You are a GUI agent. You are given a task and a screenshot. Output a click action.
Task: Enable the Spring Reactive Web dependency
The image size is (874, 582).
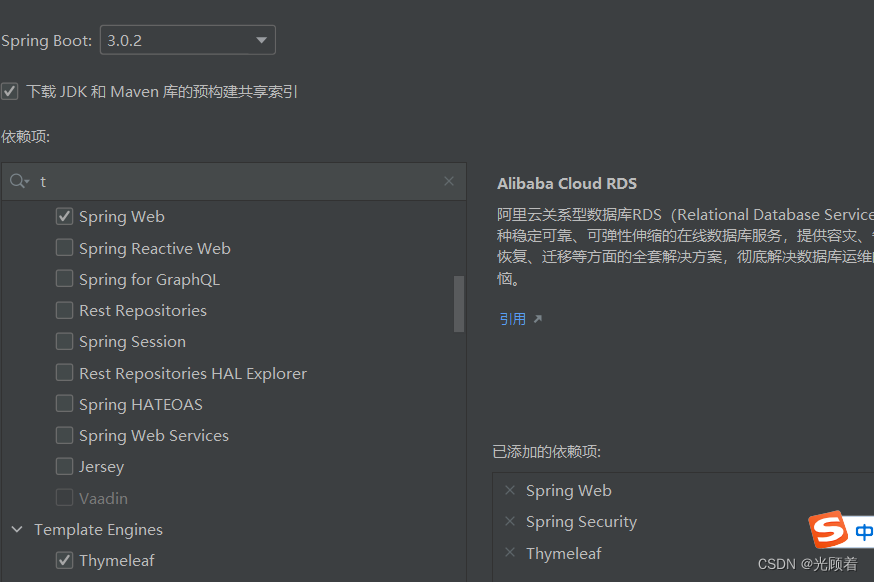click(64, 247)
